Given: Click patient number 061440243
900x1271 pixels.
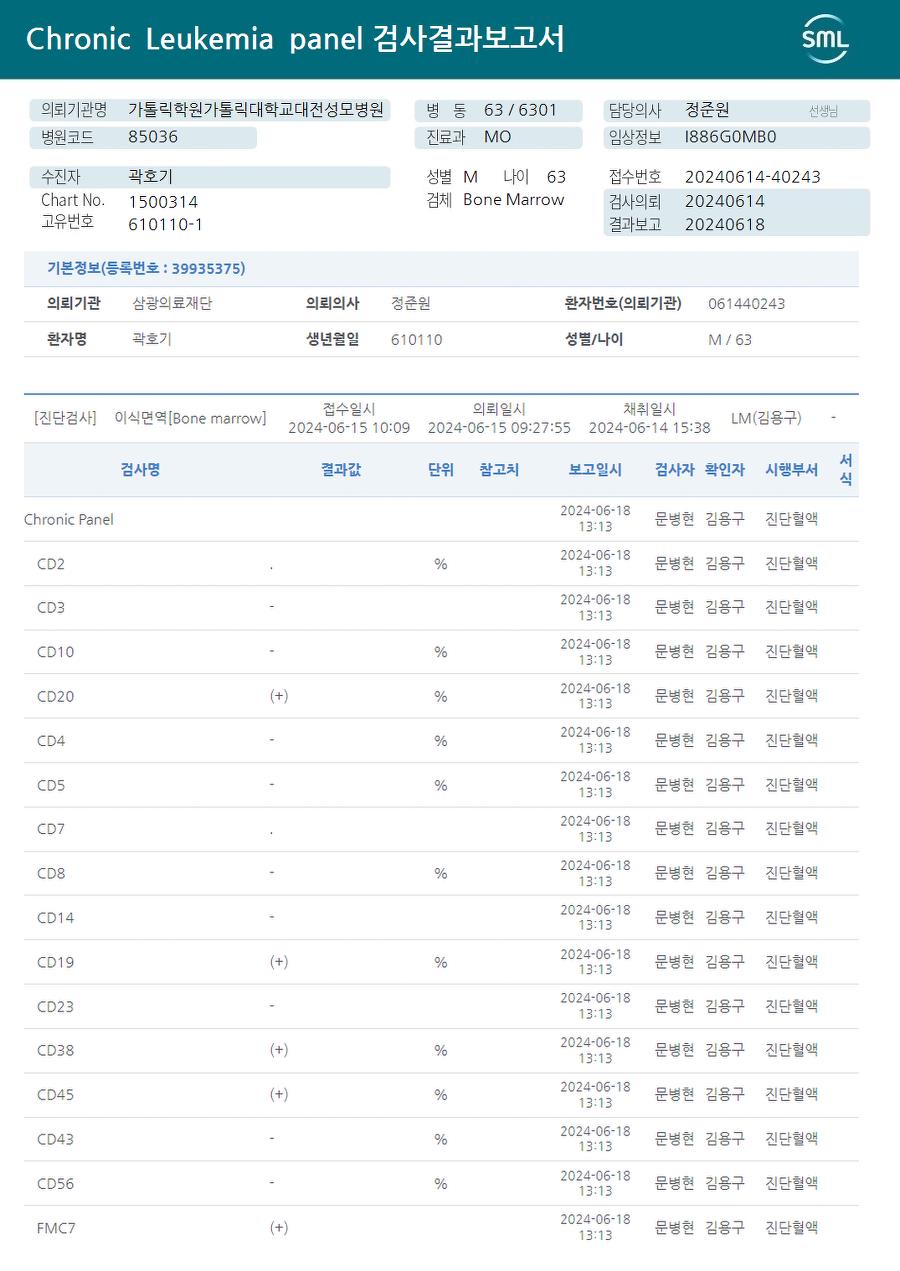Looking at the screenshot, I should pyautogui.click(x=746, y=303).
